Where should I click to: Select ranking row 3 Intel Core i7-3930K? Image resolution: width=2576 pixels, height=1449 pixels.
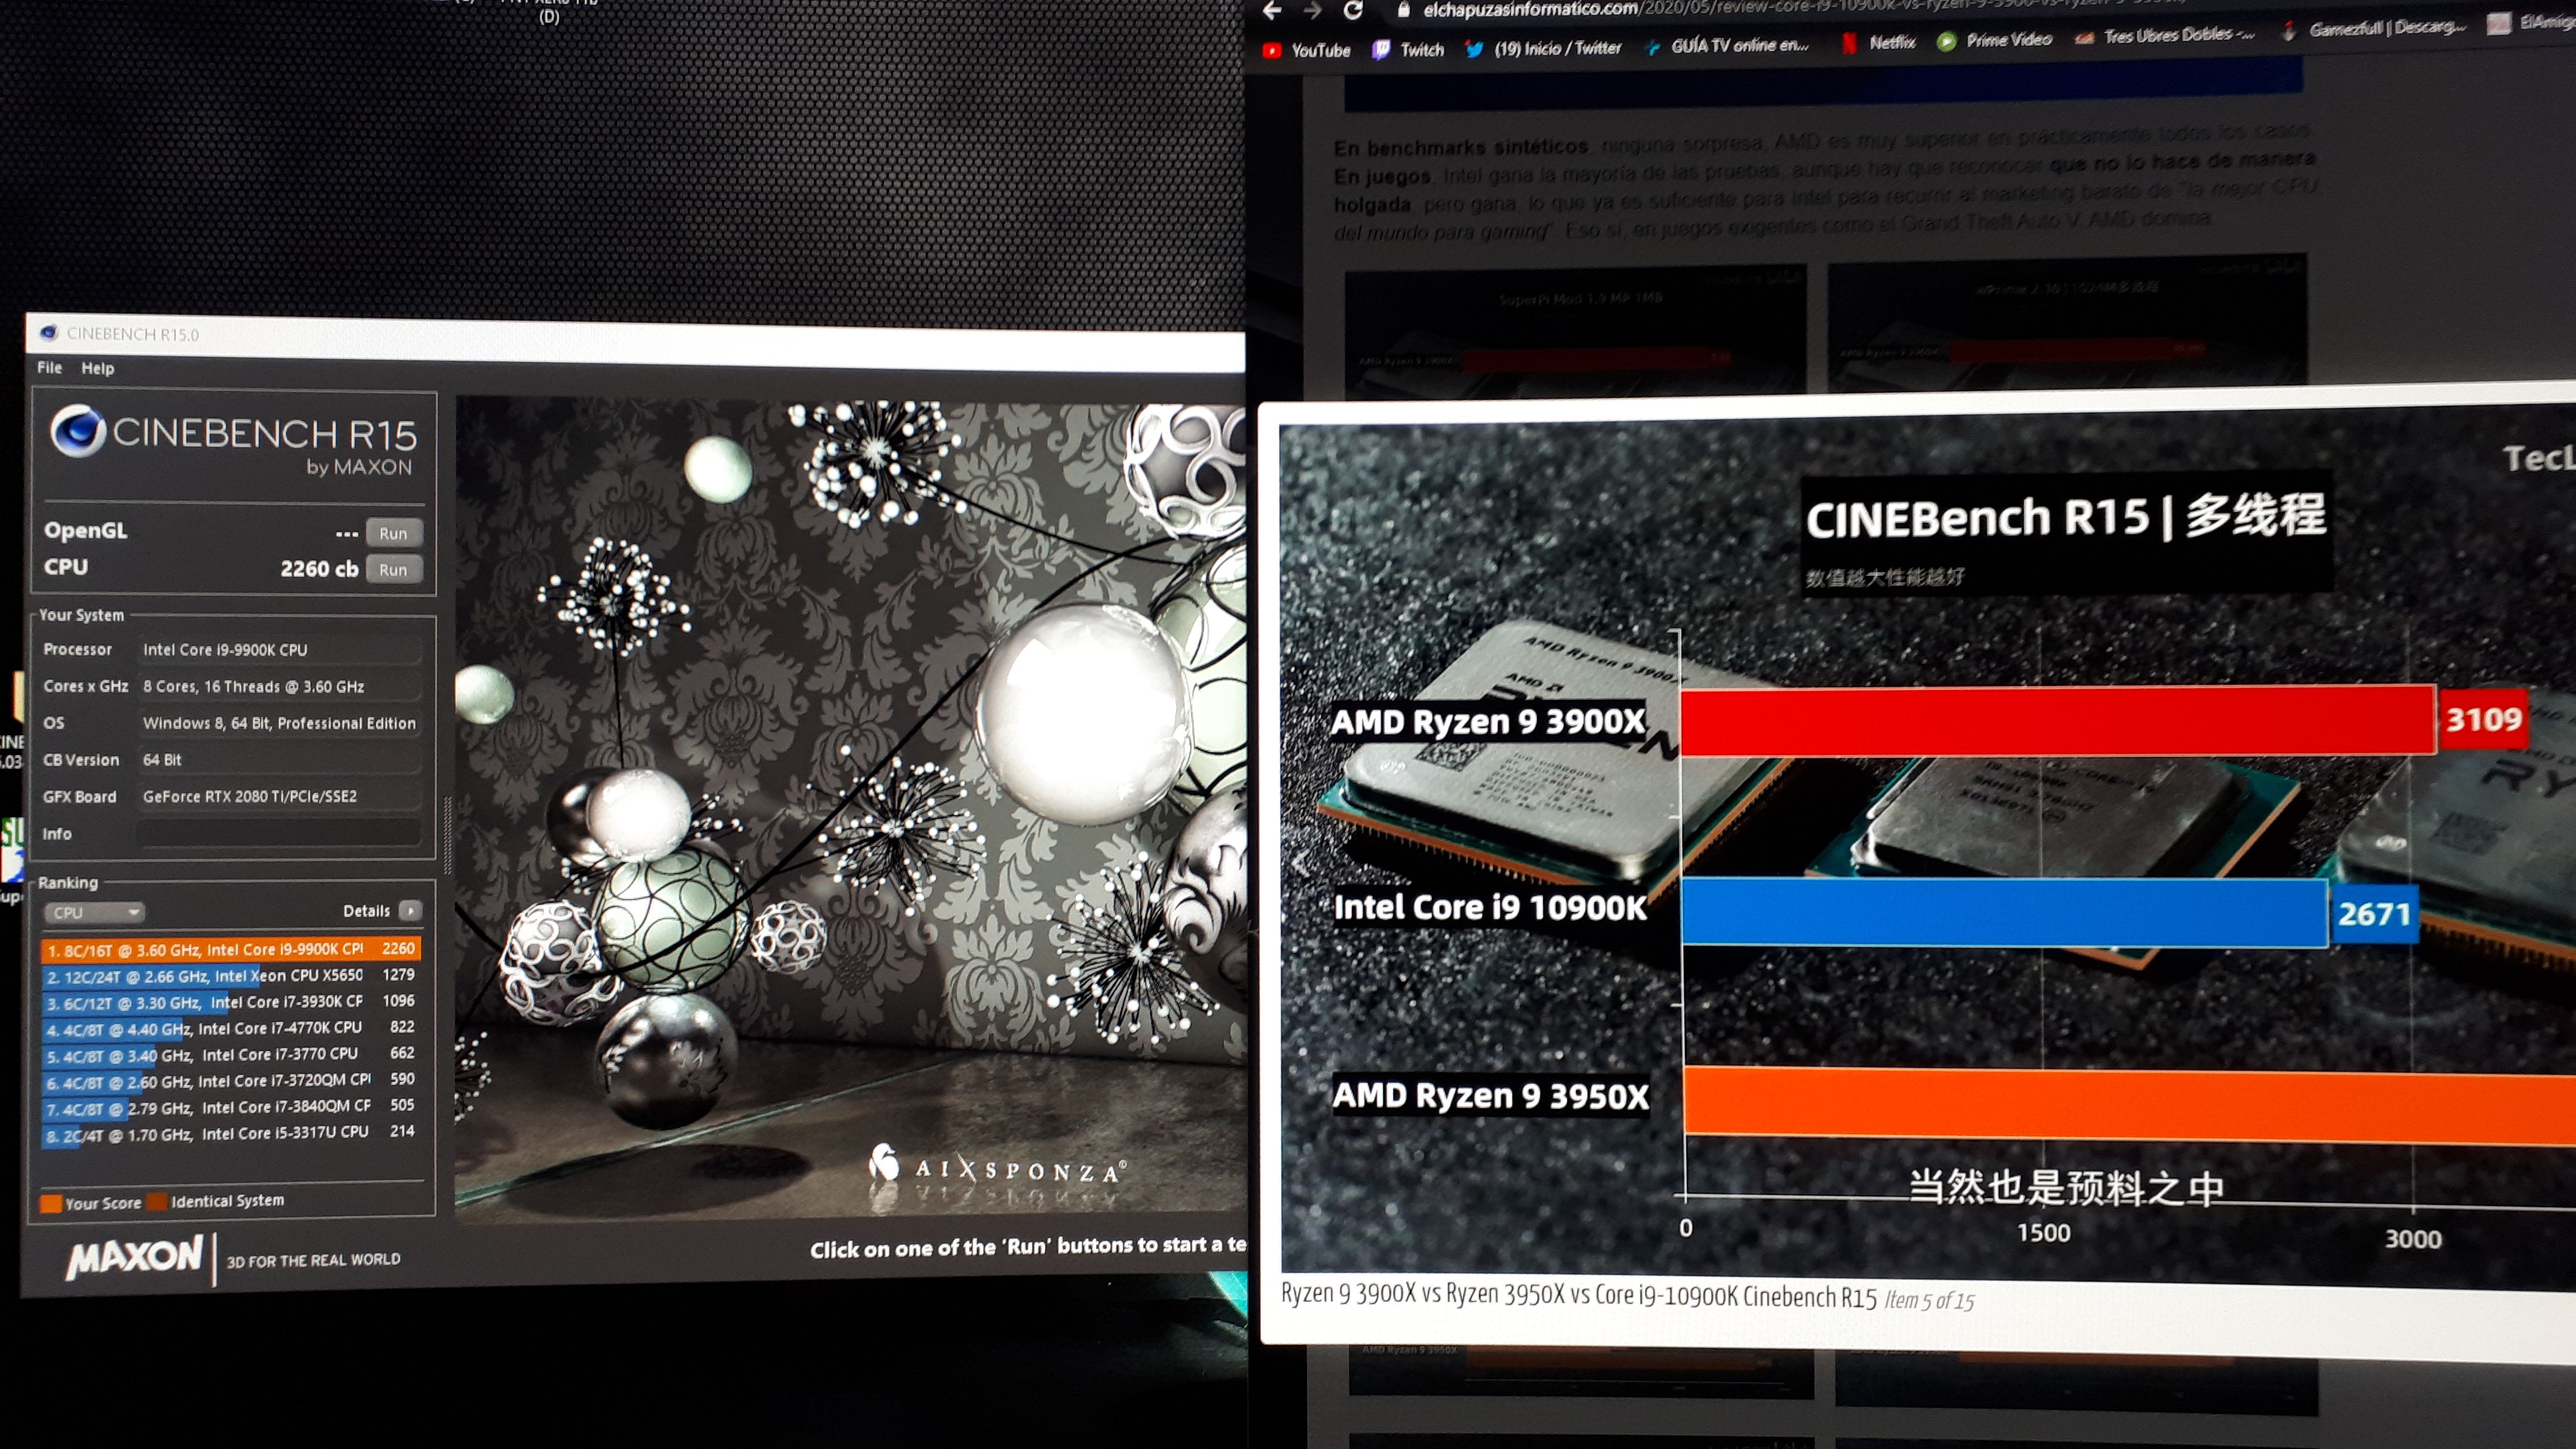(230, 1002)
